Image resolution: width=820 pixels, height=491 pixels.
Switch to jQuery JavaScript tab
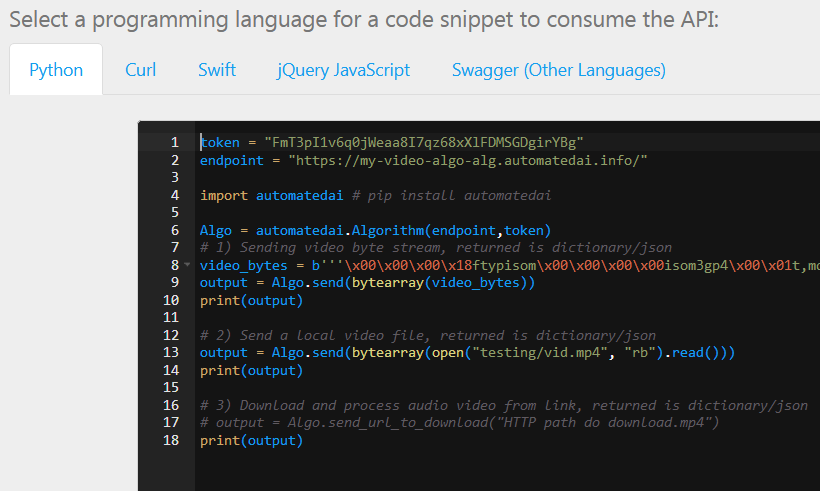pyautogui.click(x=343, y=70)
